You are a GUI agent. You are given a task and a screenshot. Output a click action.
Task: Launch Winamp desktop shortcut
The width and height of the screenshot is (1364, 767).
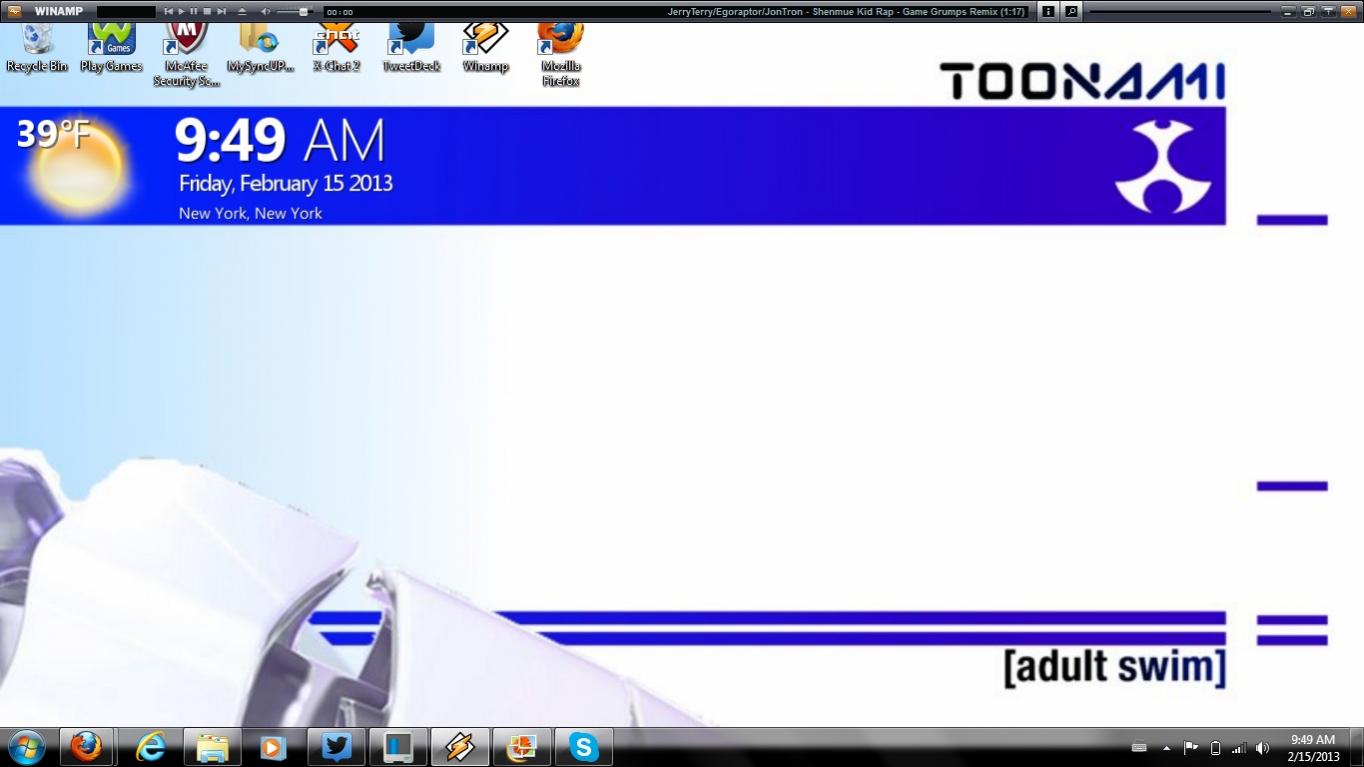click(x=485, y=48)
